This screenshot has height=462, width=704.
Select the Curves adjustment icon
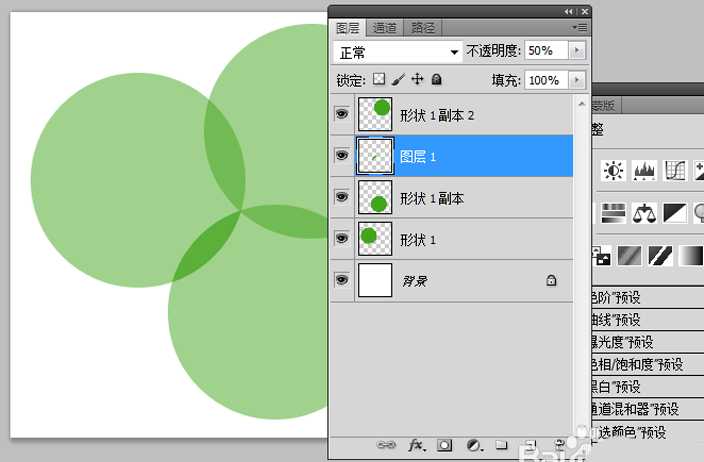tap(675, 171)
